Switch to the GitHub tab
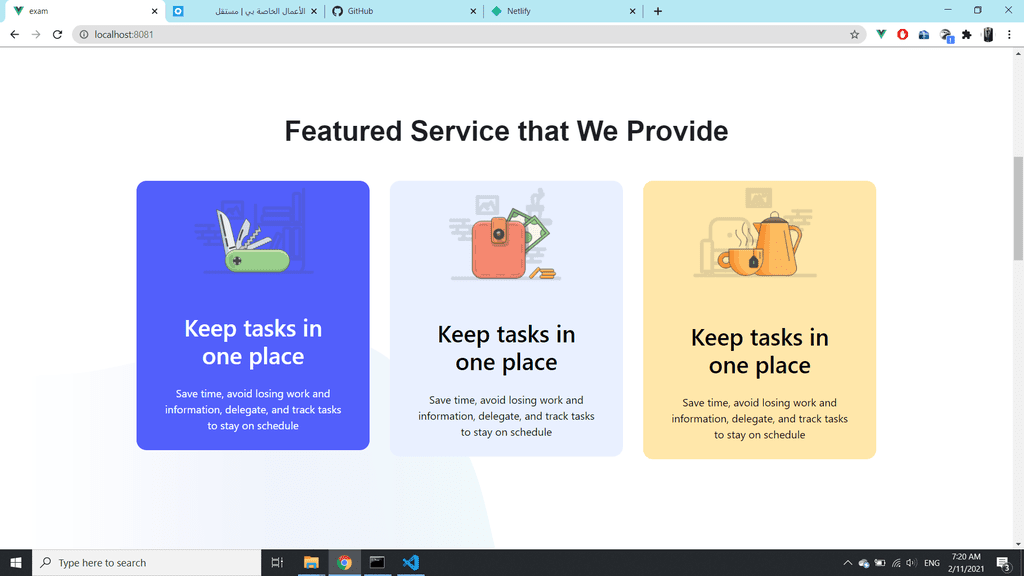Image resolution: width=1024 pixels, height=576 pixels. [x=404, y=11]
